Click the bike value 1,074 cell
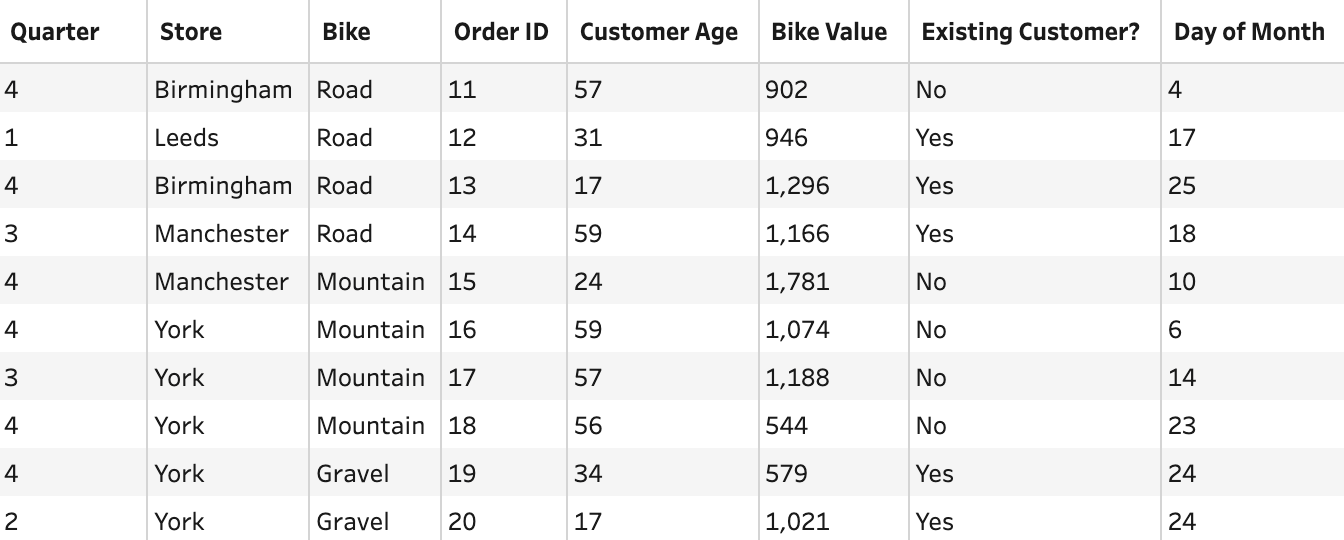Screen dimensions: 1344x540 (797, 330)
